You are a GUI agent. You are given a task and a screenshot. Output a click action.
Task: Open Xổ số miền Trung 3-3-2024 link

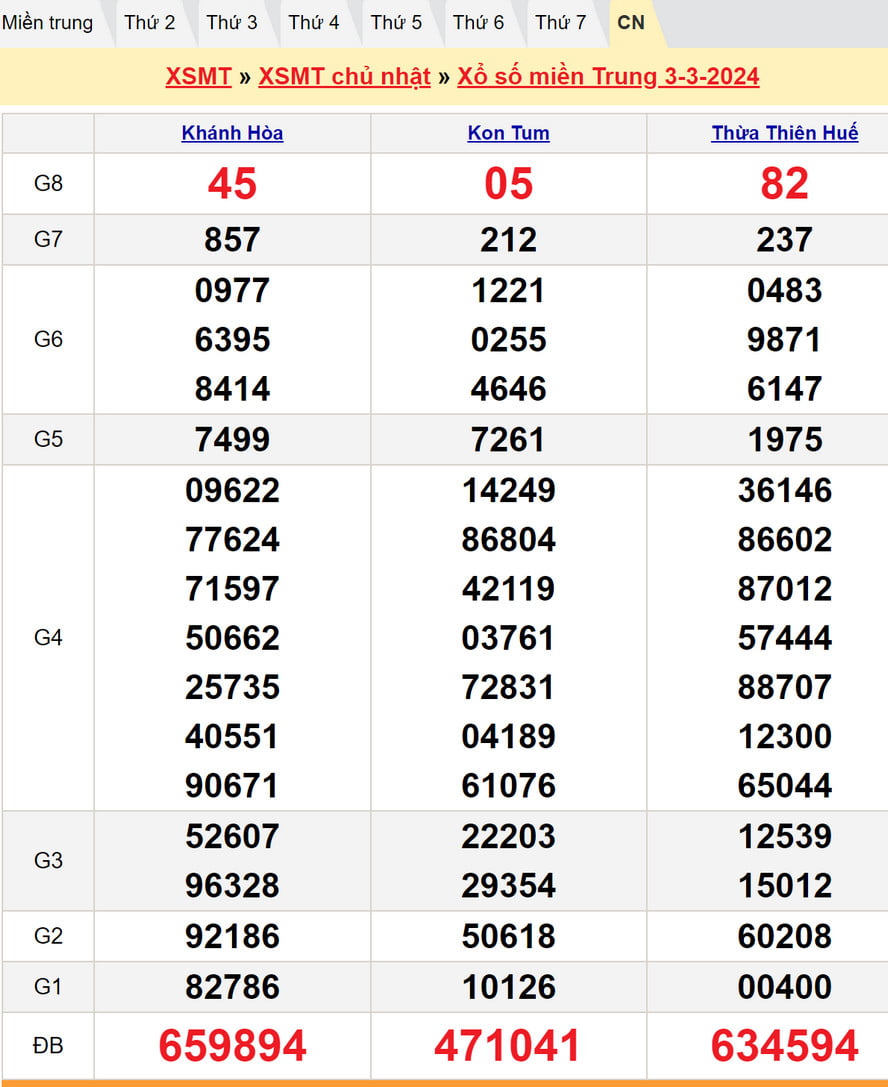pyautogui.click(x=608, y=77)
